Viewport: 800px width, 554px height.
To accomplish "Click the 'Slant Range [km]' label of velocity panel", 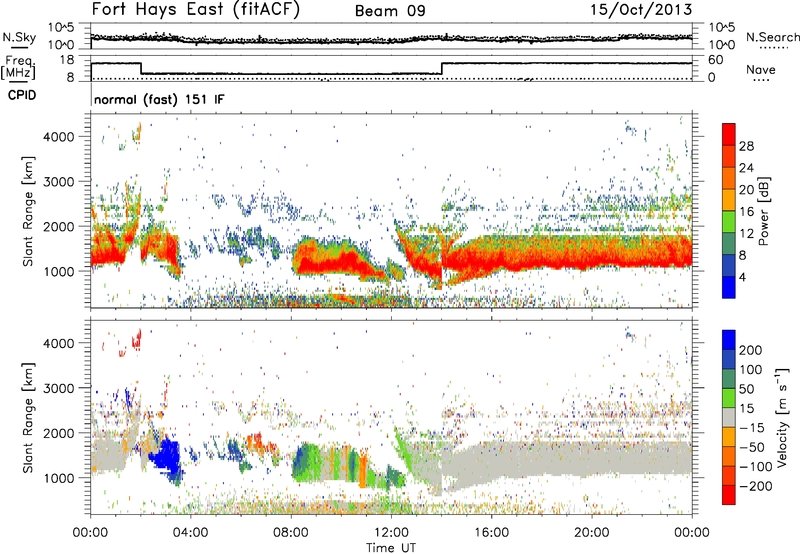I will pos(28,417).
